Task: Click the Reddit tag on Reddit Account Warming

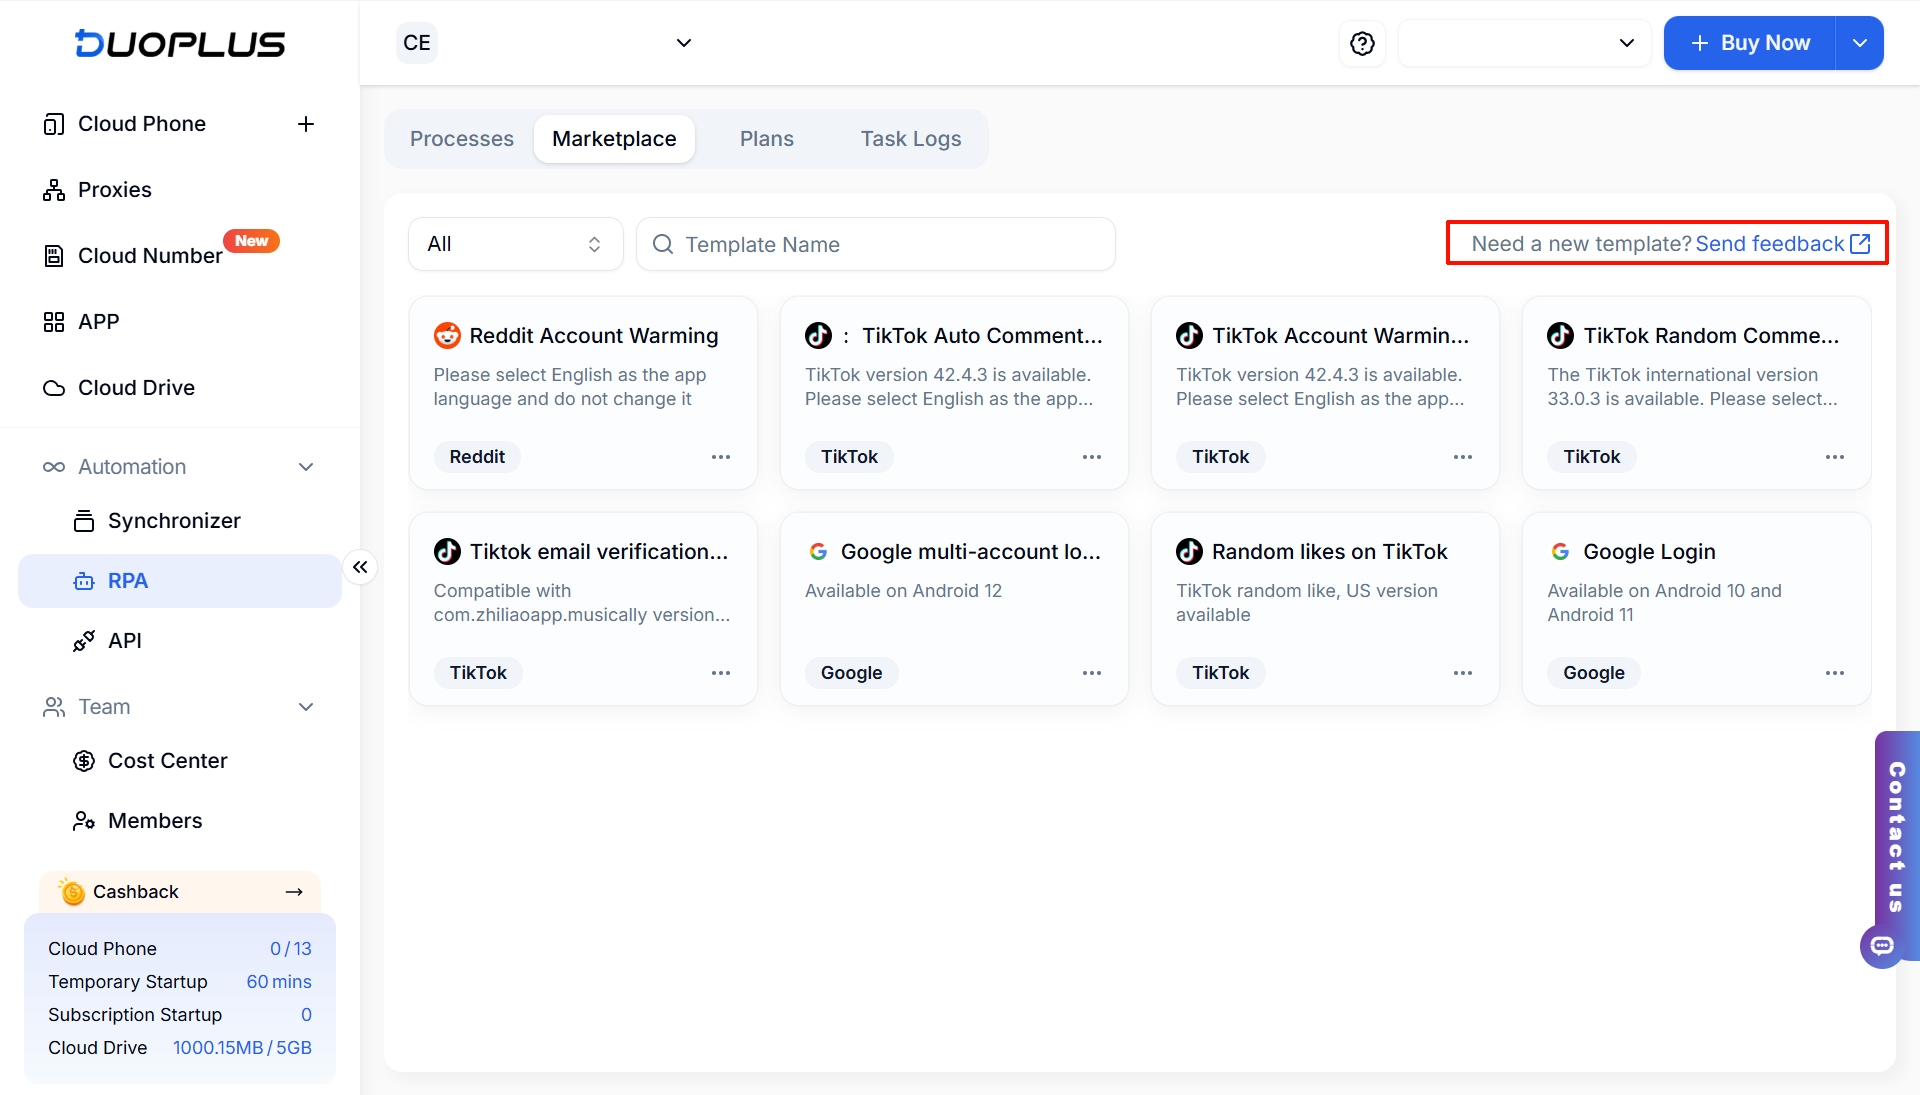Action: click(x=477, y=457)
